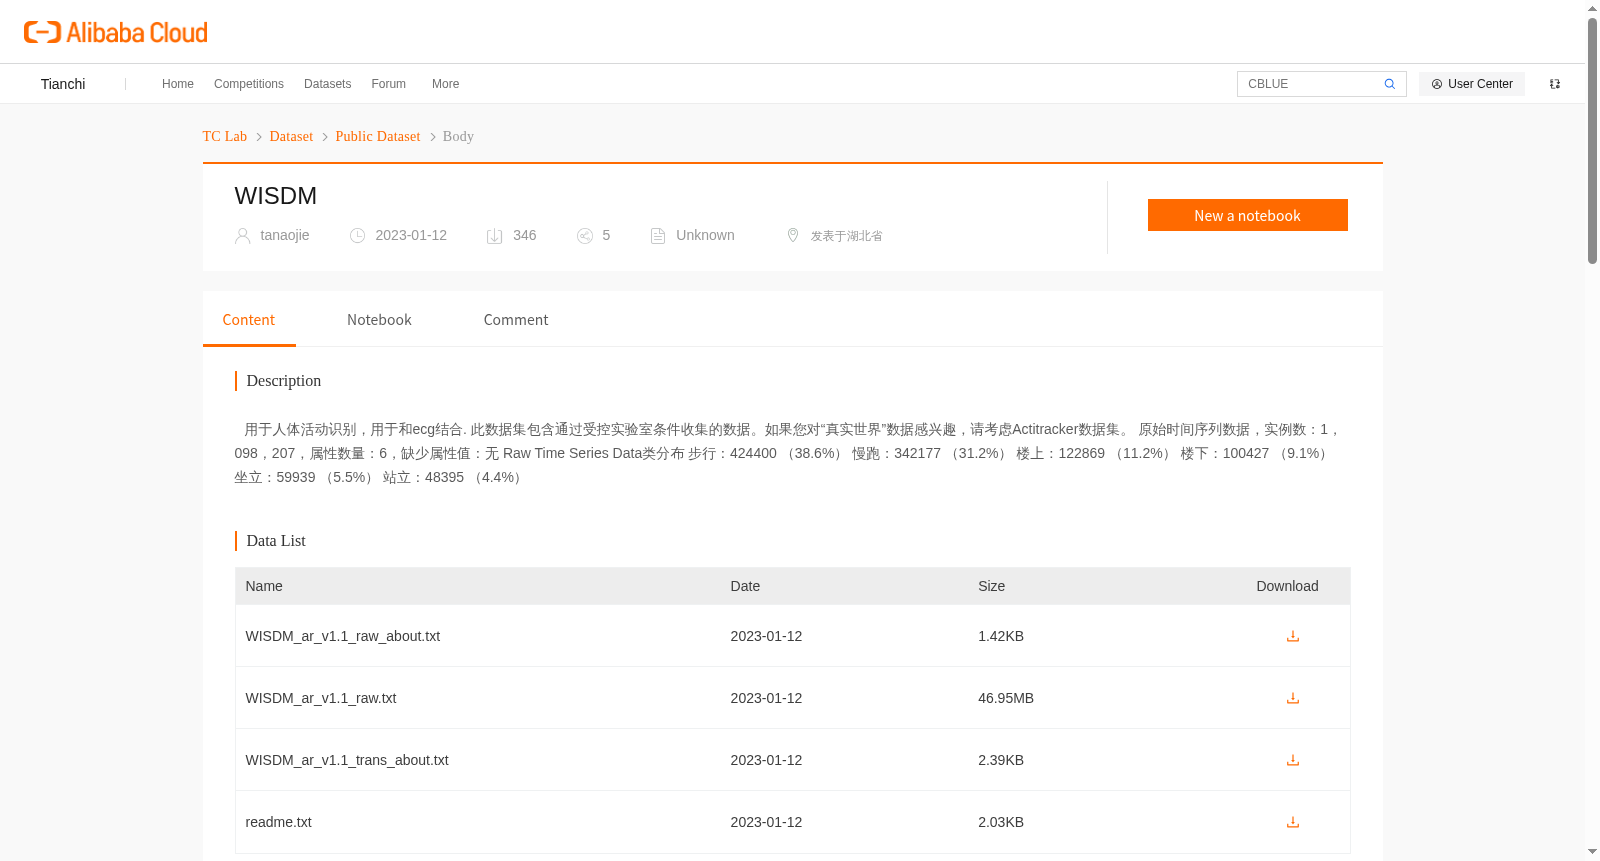Open User Center

(x=1471, y=84)
